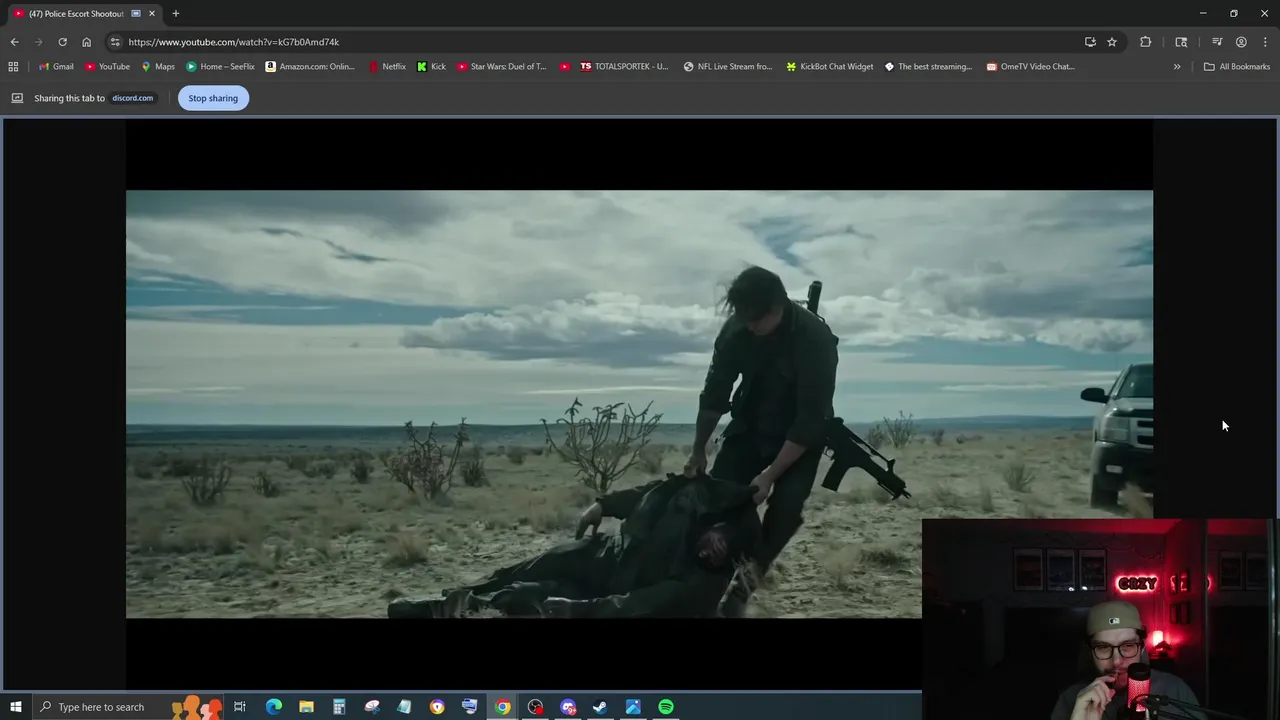The image size is (1280, 720).
Task: Install app icon in address bar
Action: point(1090,42)
